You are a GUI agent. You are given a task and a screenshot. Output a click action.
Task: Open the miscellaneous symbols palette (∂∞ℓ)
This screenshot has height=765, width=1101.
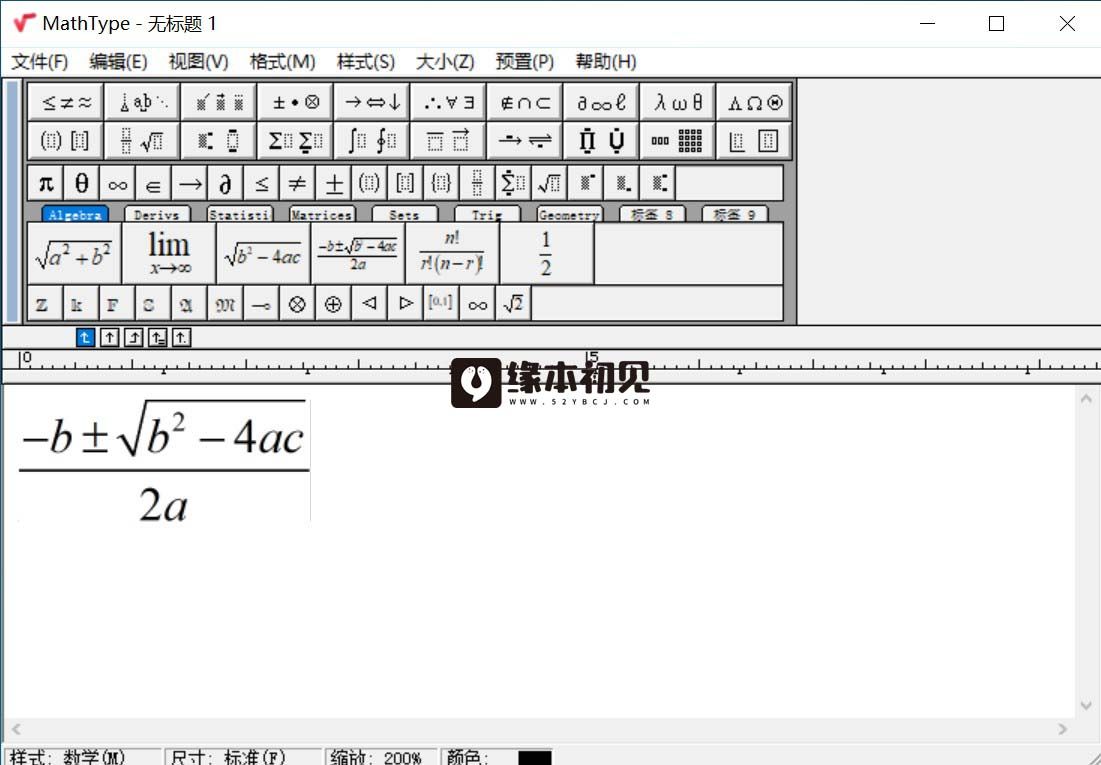pyautogui.click(x=602, y=103)
